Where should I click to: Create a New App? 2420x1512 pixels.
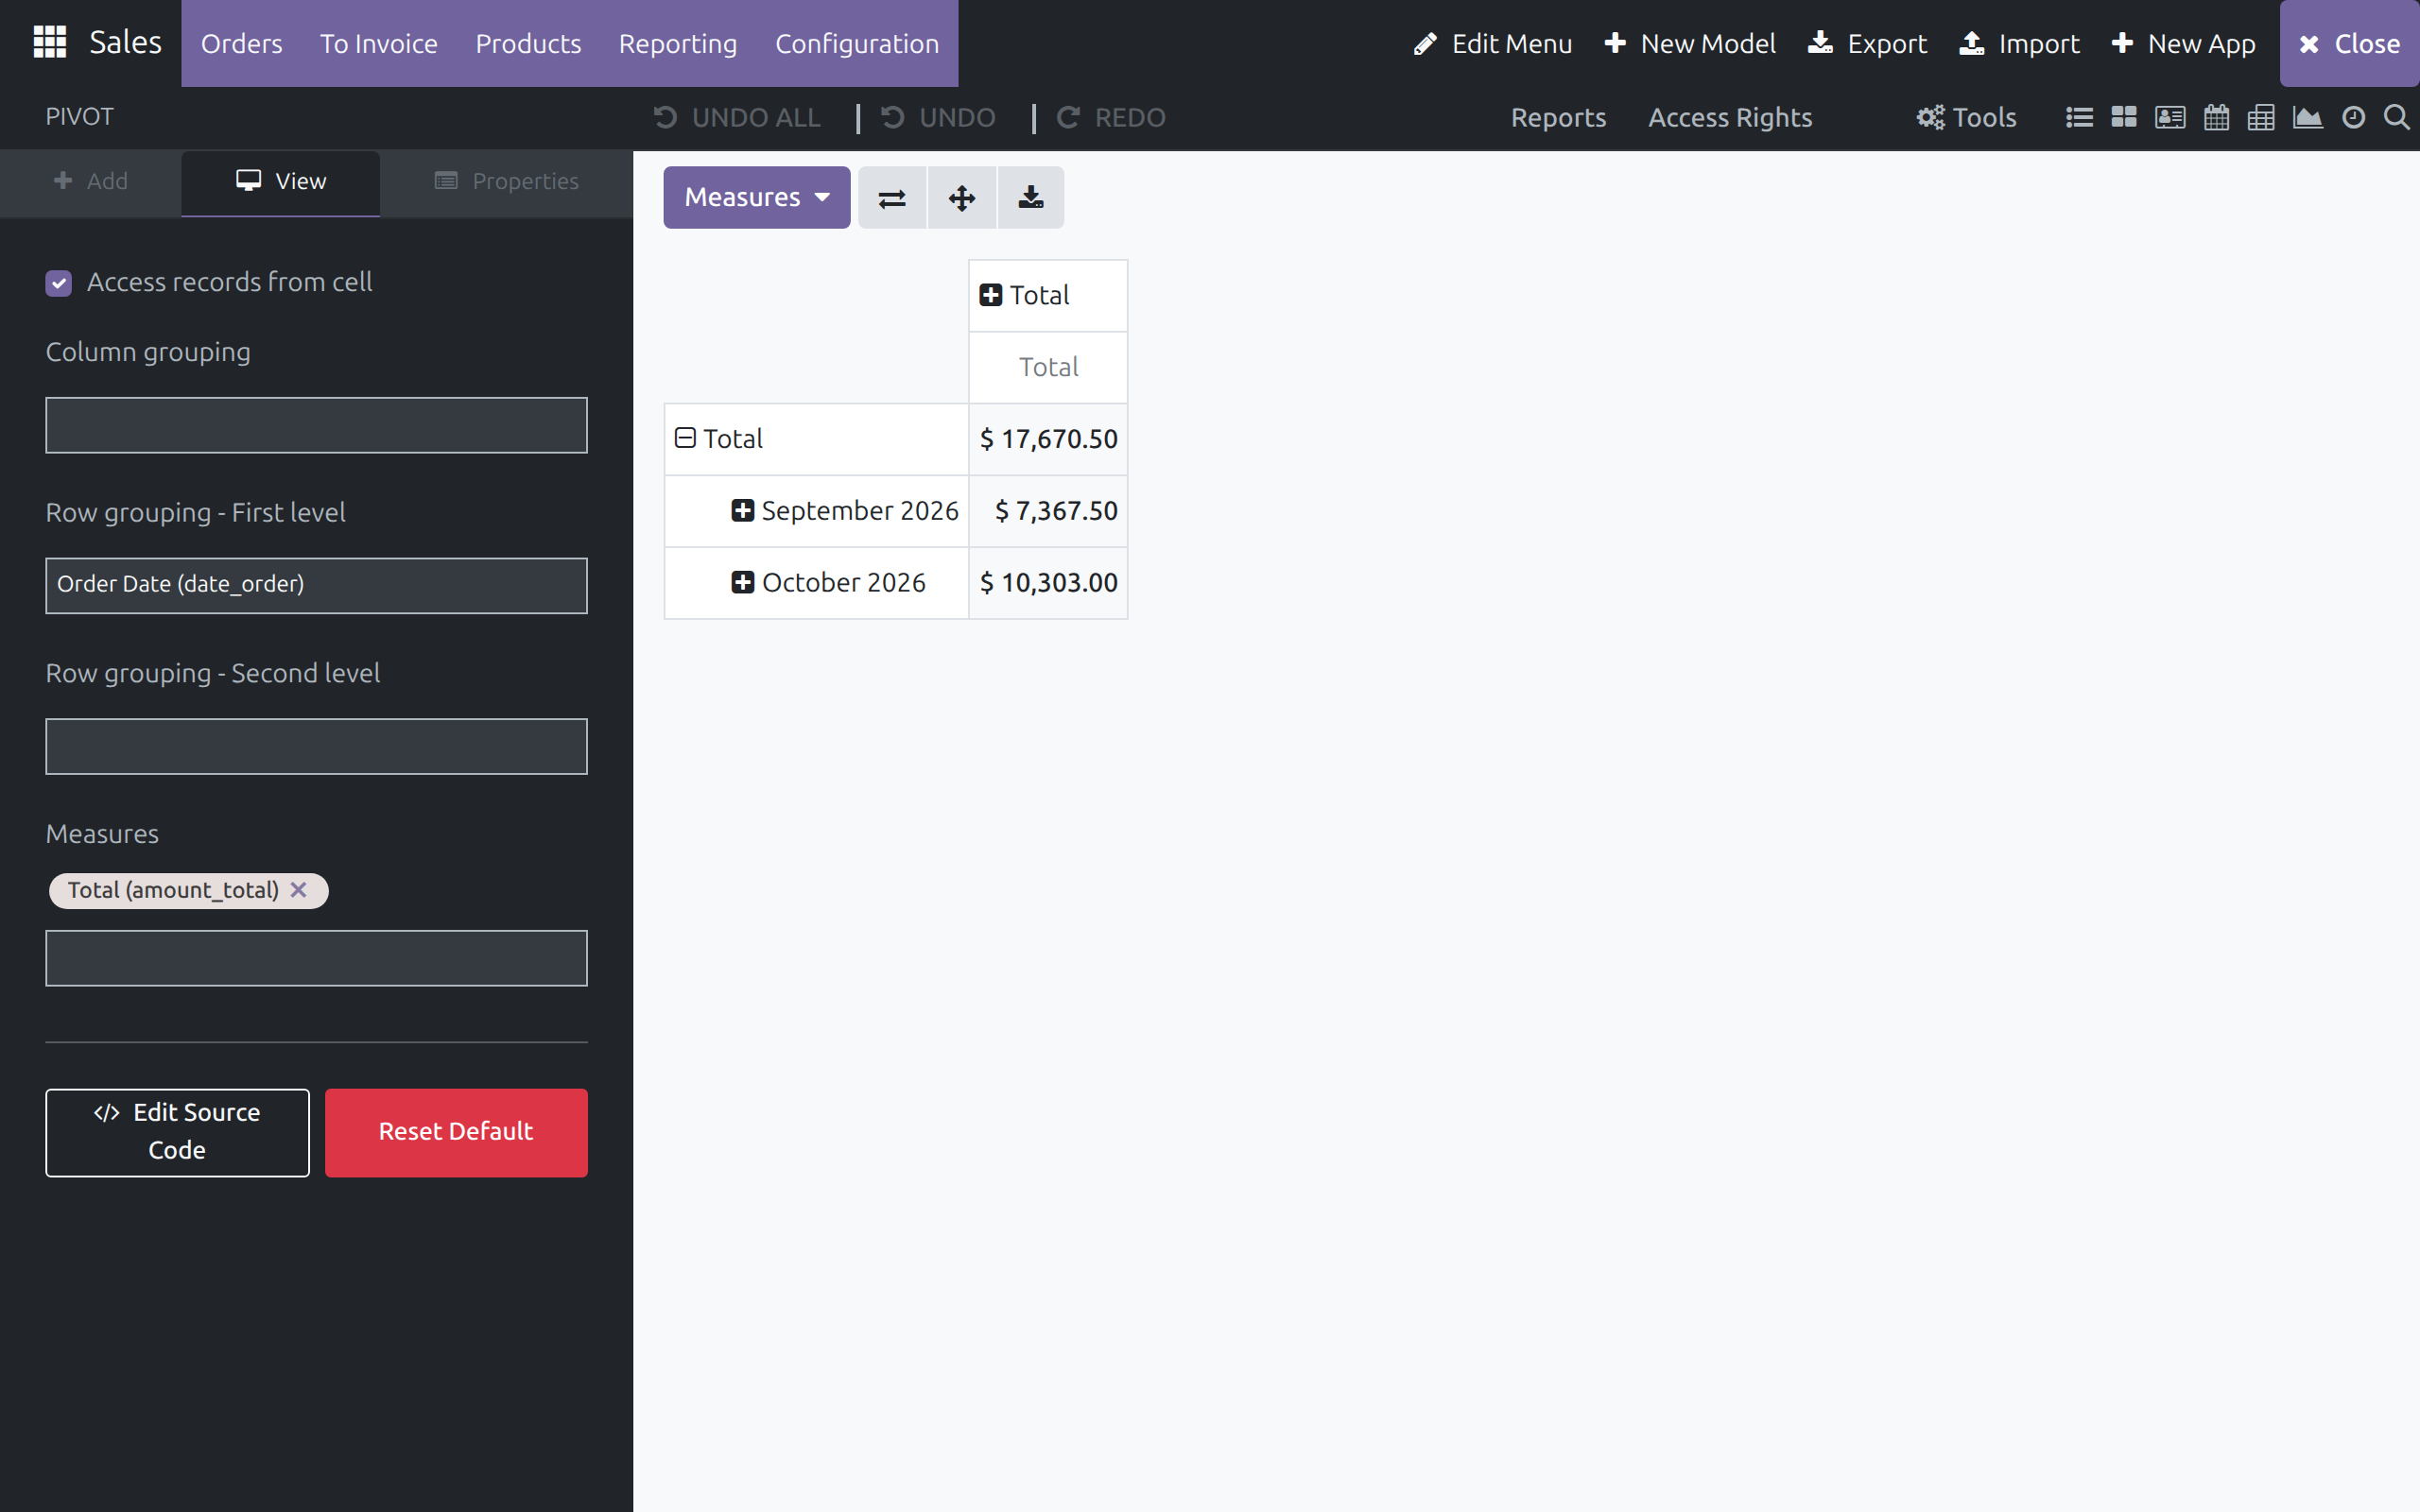pos(2183,44)
